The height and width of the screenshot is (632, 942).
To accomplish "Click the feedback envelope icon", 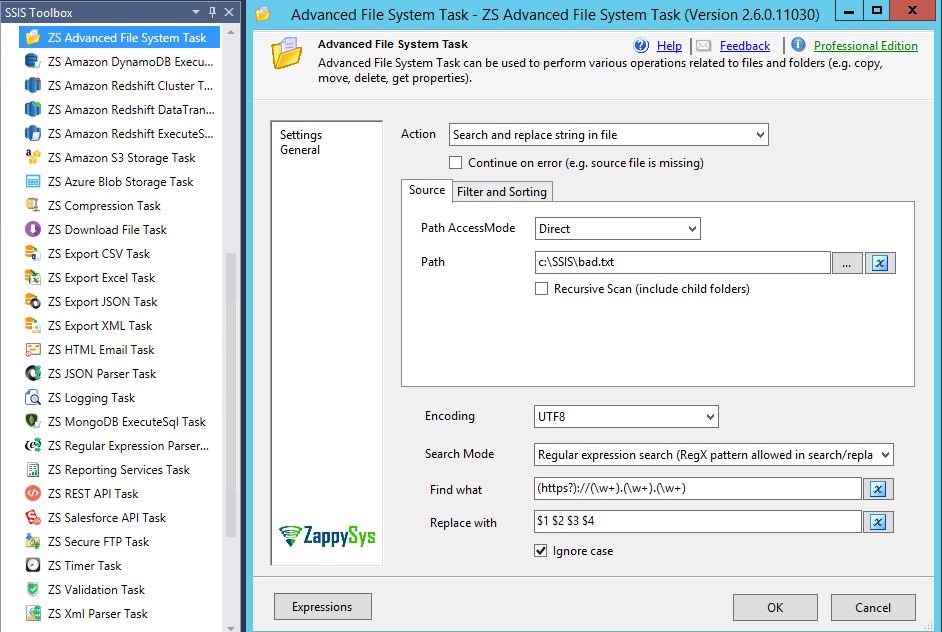I will tap(703, 46).
